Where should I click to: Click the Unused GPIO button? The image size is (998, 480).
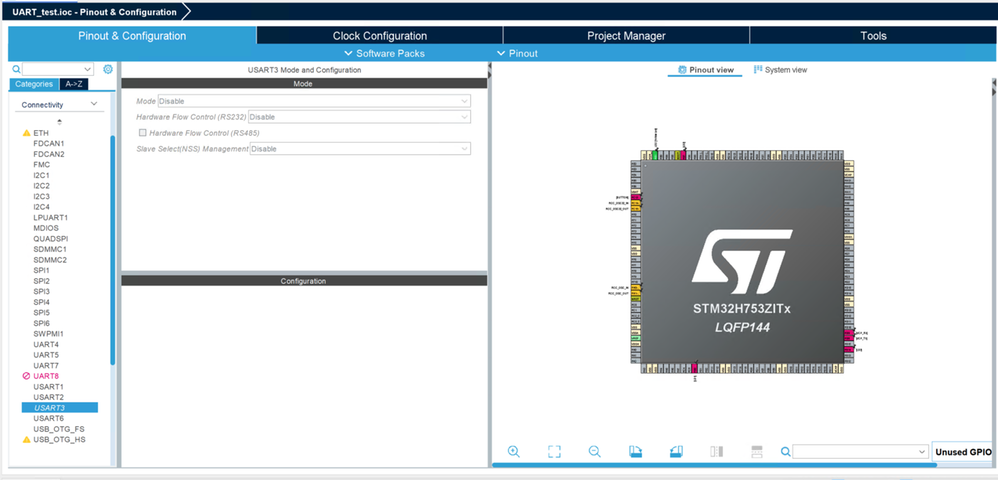pos(962,452)
